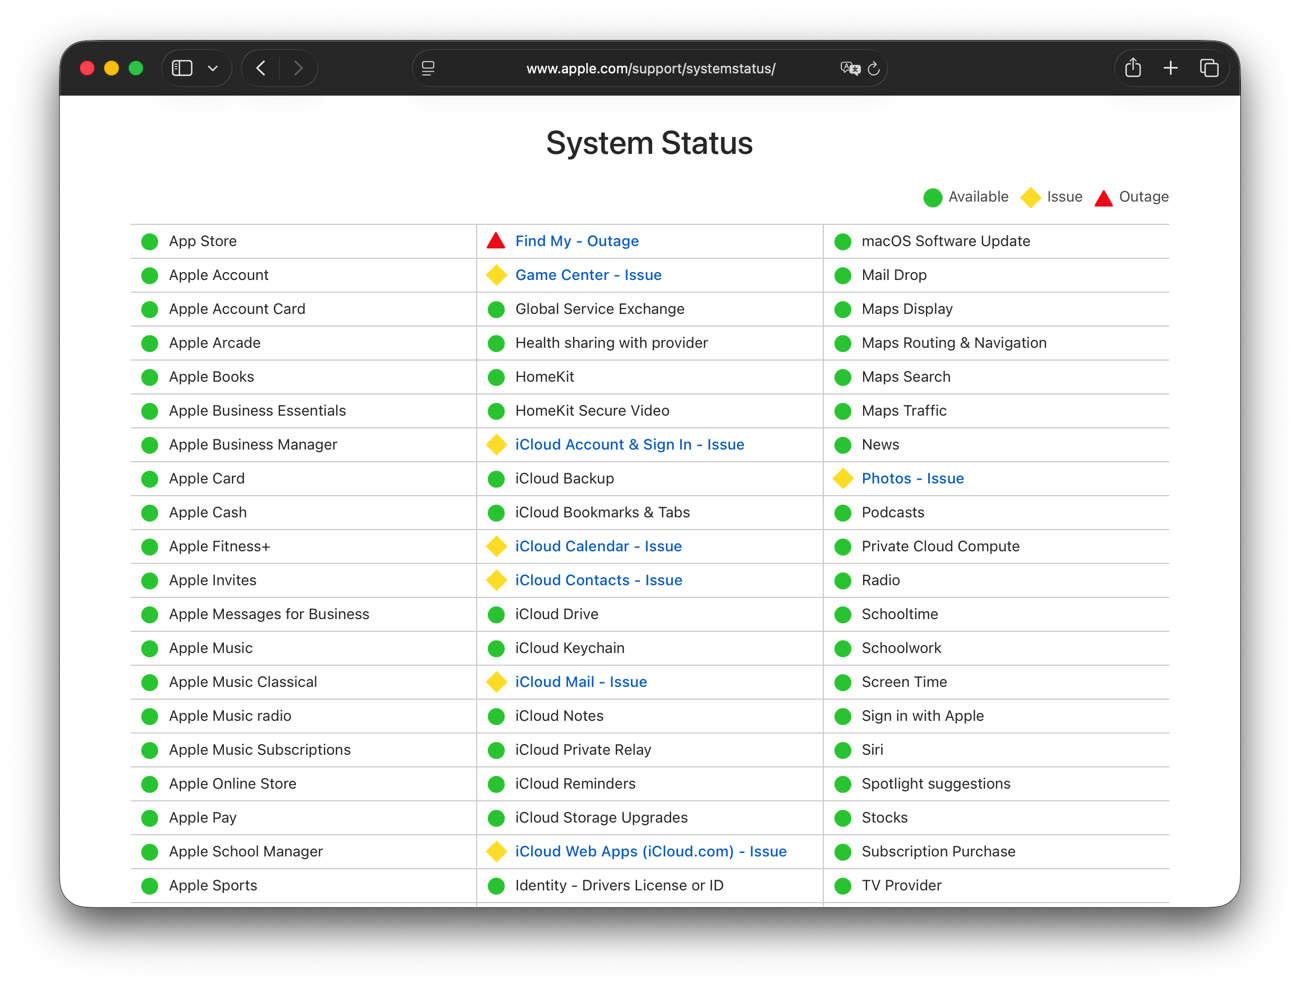Expand iCloud Account & Sign In issue

tap(629, 445)
